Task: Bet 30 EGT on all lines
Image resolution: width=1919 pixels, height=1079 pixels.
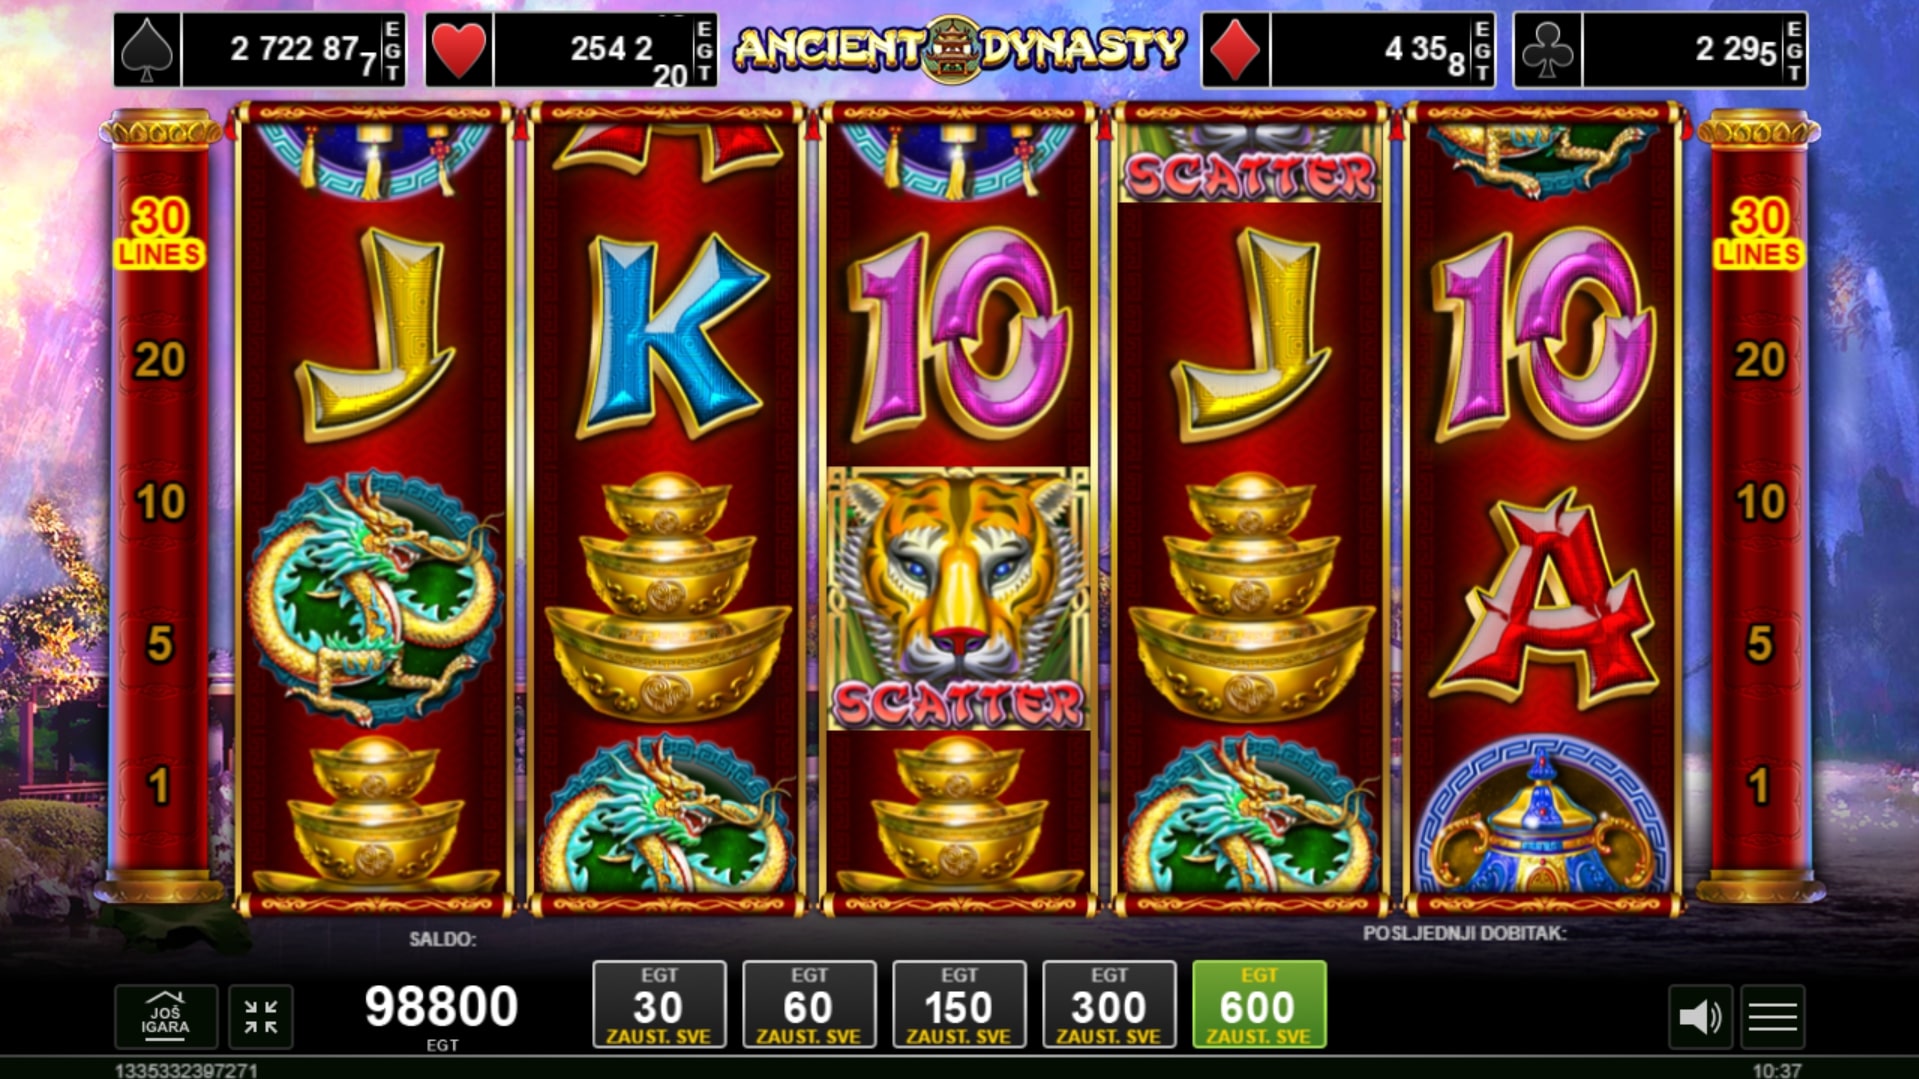Action: point(659,1005)
